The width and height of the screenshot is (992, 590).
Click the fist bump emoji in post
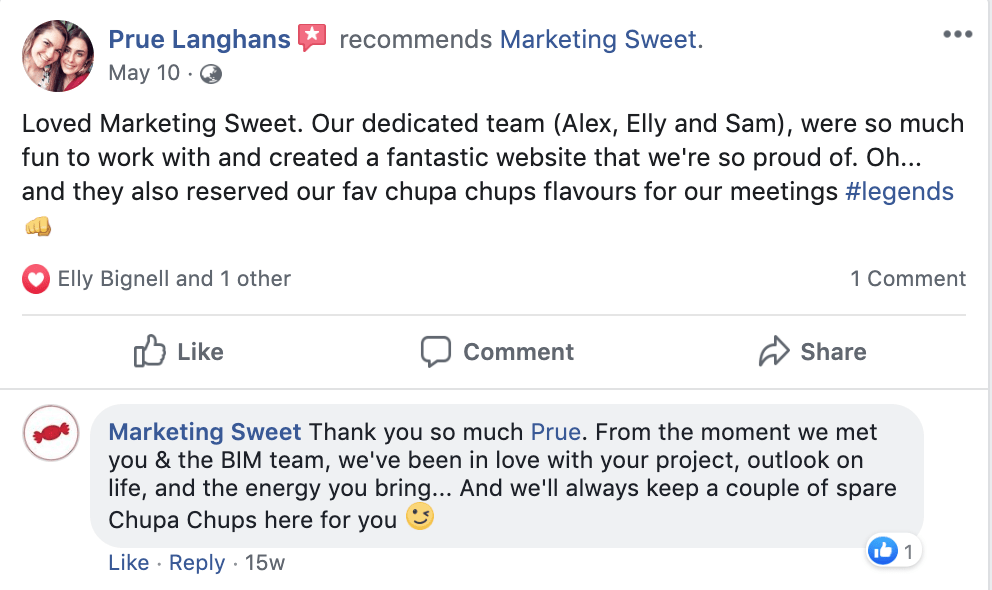[37, 227]
